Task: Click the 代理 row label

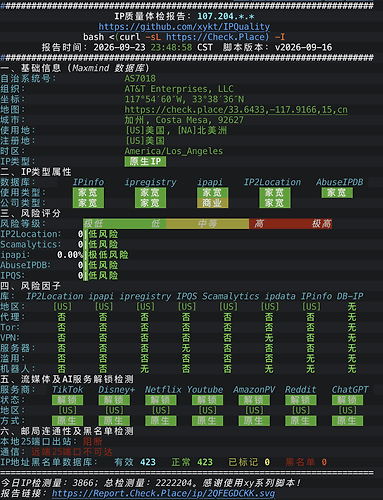Action: [13, 317]
